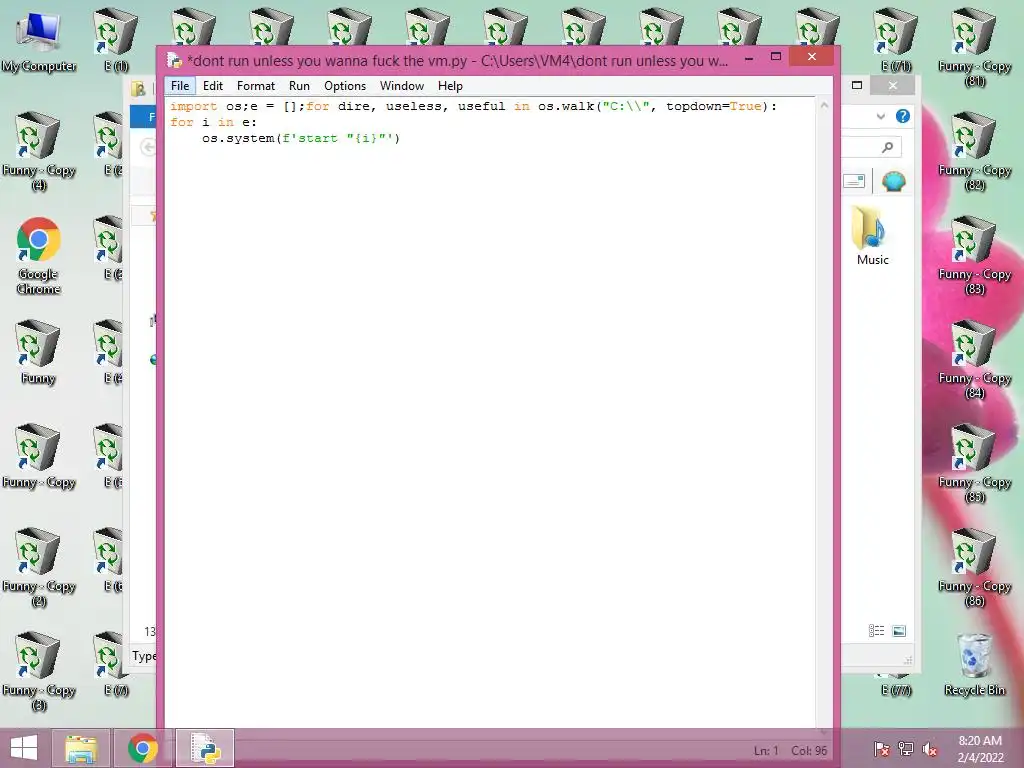Open File Explorer from the taskbar
This screenshot has height=768, width=1024.
(81, 748)
